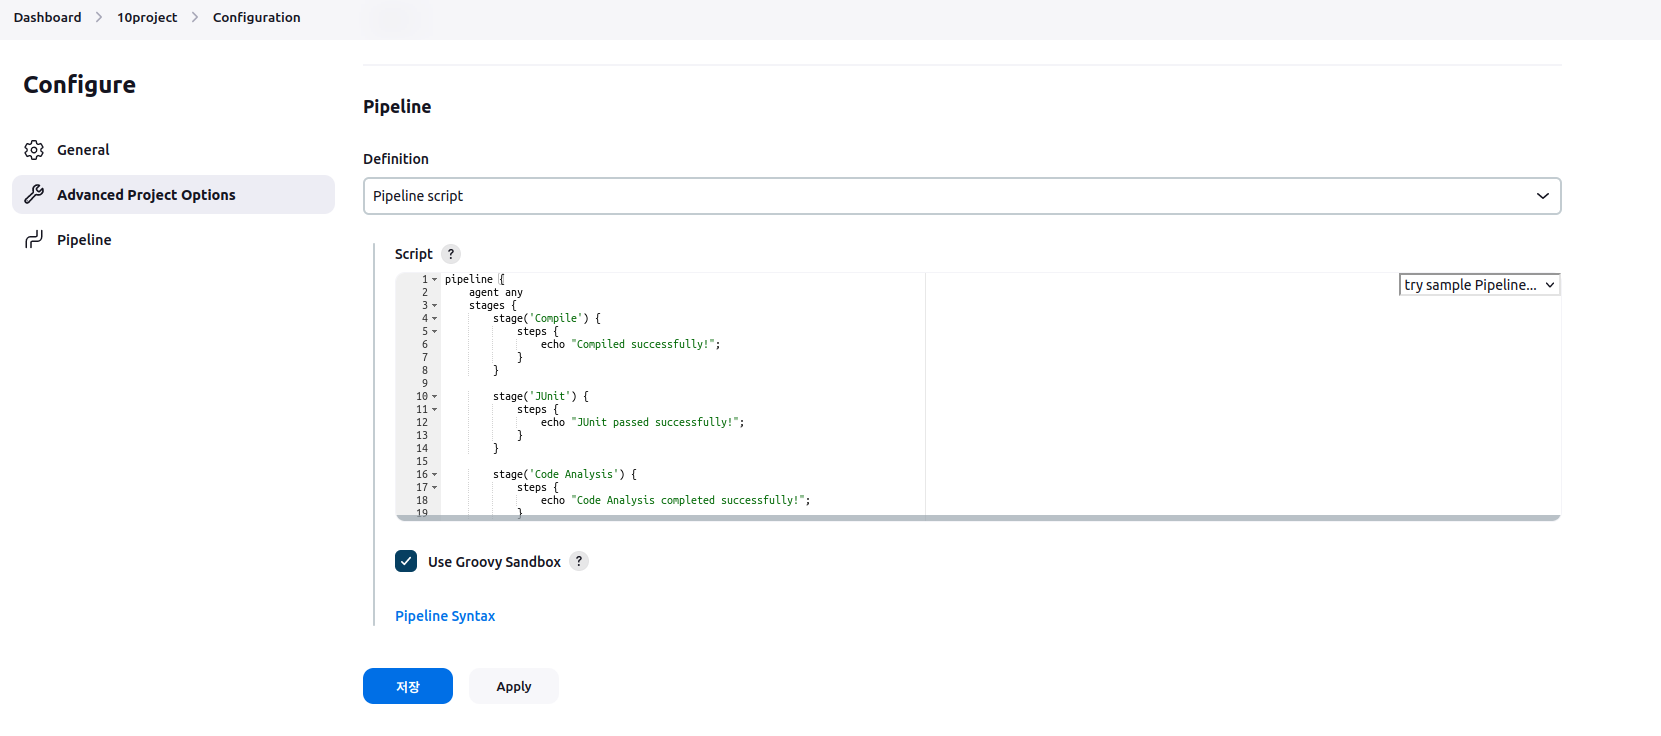Collapse the fold arrow on line 3
1661x736 pixels.
[434, 306]
